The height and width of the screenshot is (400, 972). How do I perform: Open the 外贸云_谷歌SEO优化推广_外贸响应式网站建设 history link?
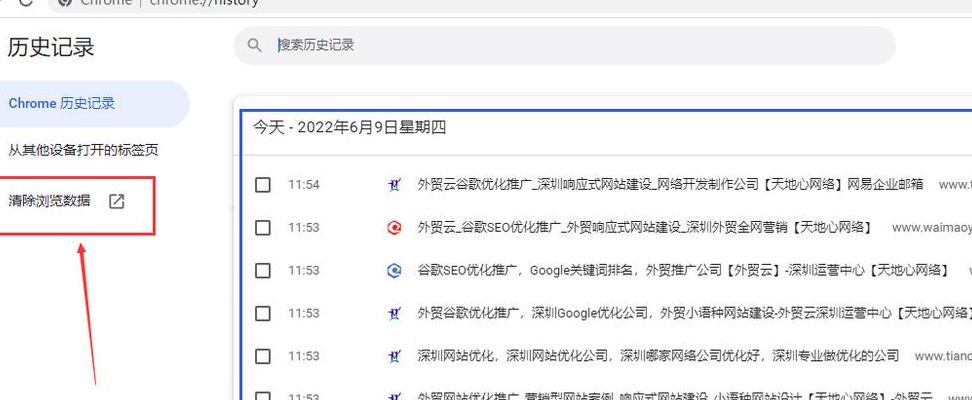(x=645, y=228)
